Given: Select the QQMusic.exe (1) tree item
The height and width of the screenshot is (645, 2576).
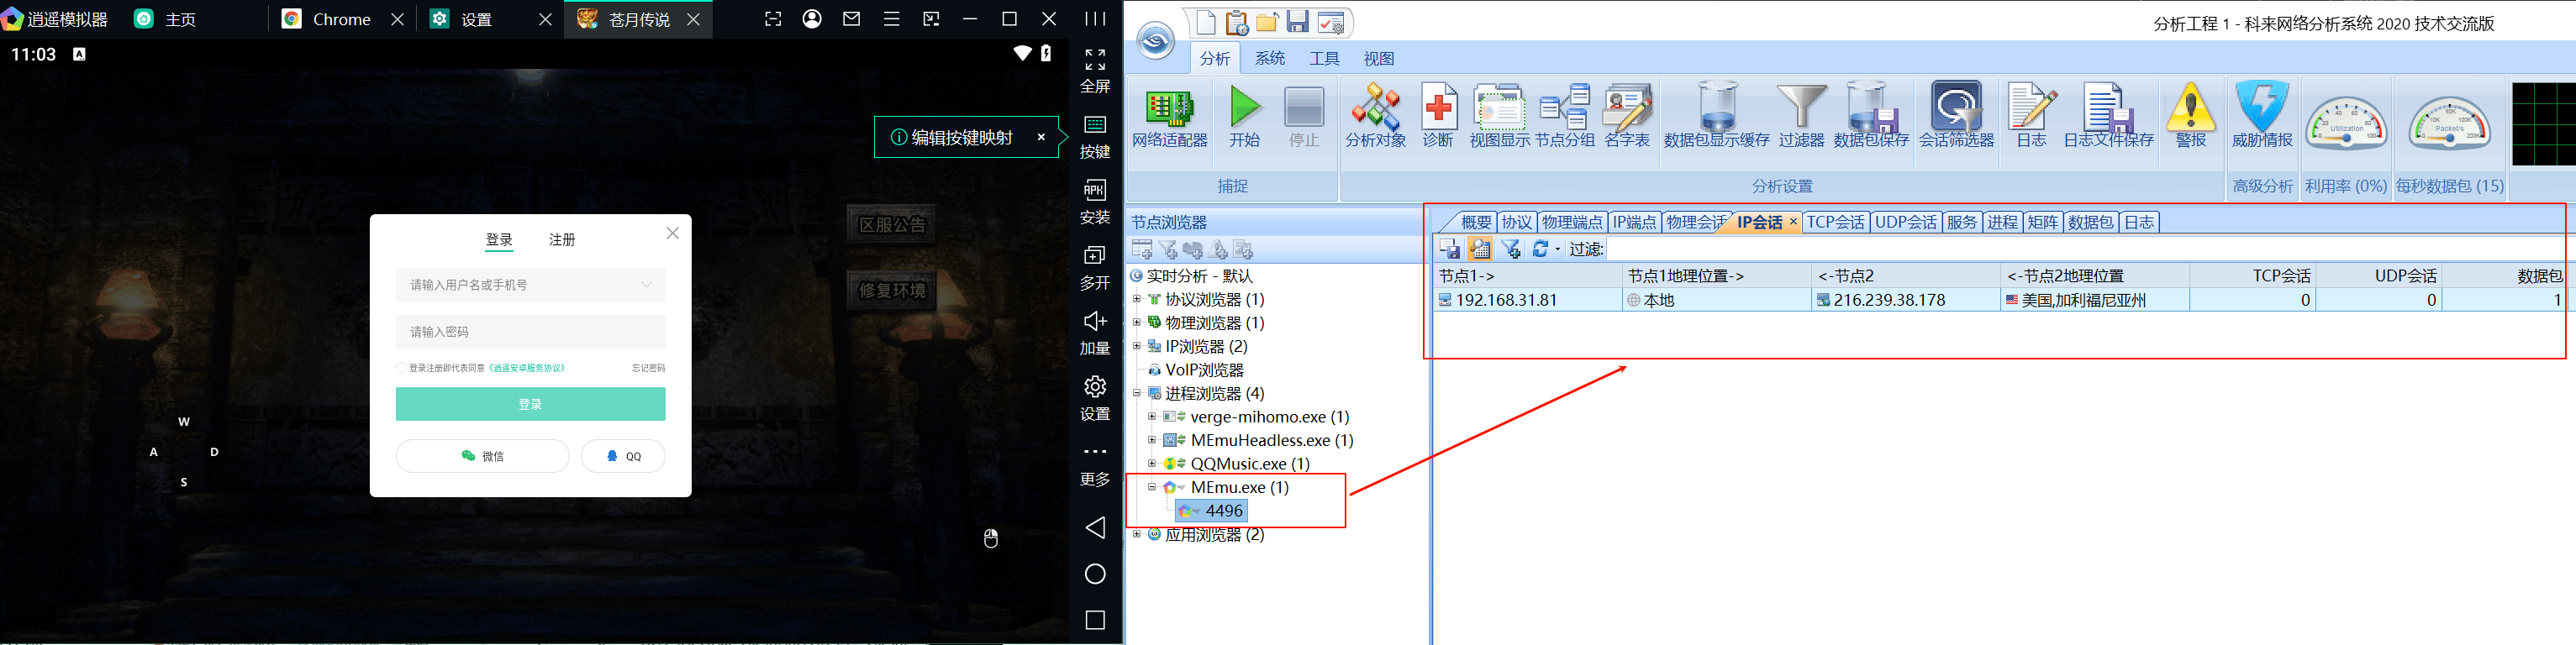Looking at the screenshot, I should click(1250, 464).
